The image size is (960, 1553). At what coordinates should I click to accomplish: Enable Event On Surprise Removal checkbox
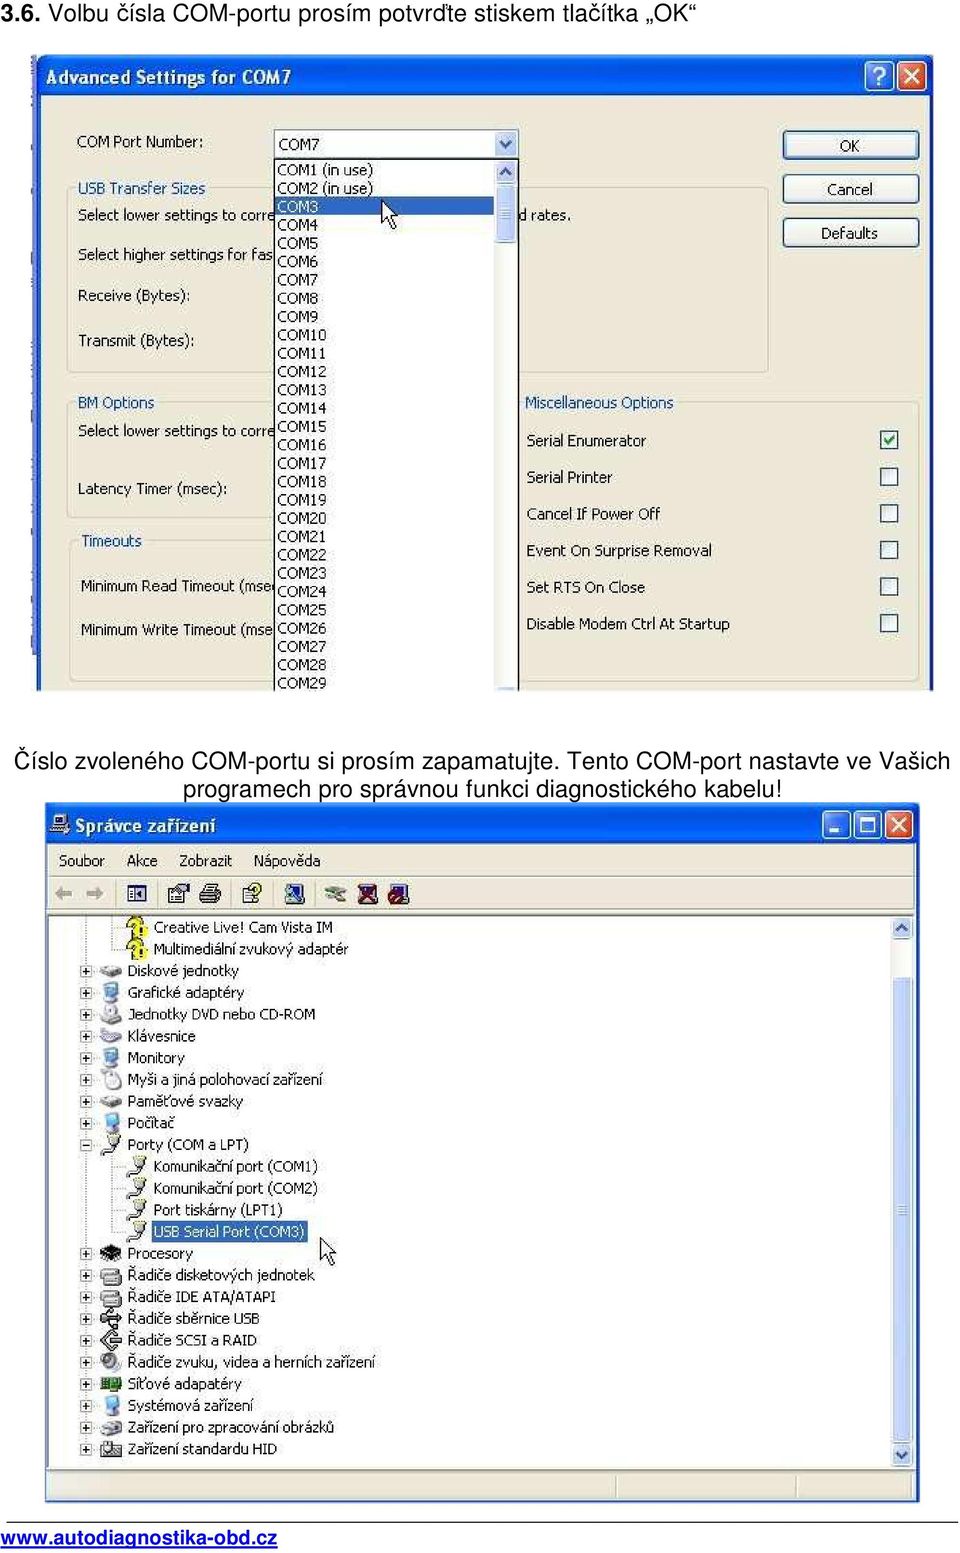click(889, 550)
